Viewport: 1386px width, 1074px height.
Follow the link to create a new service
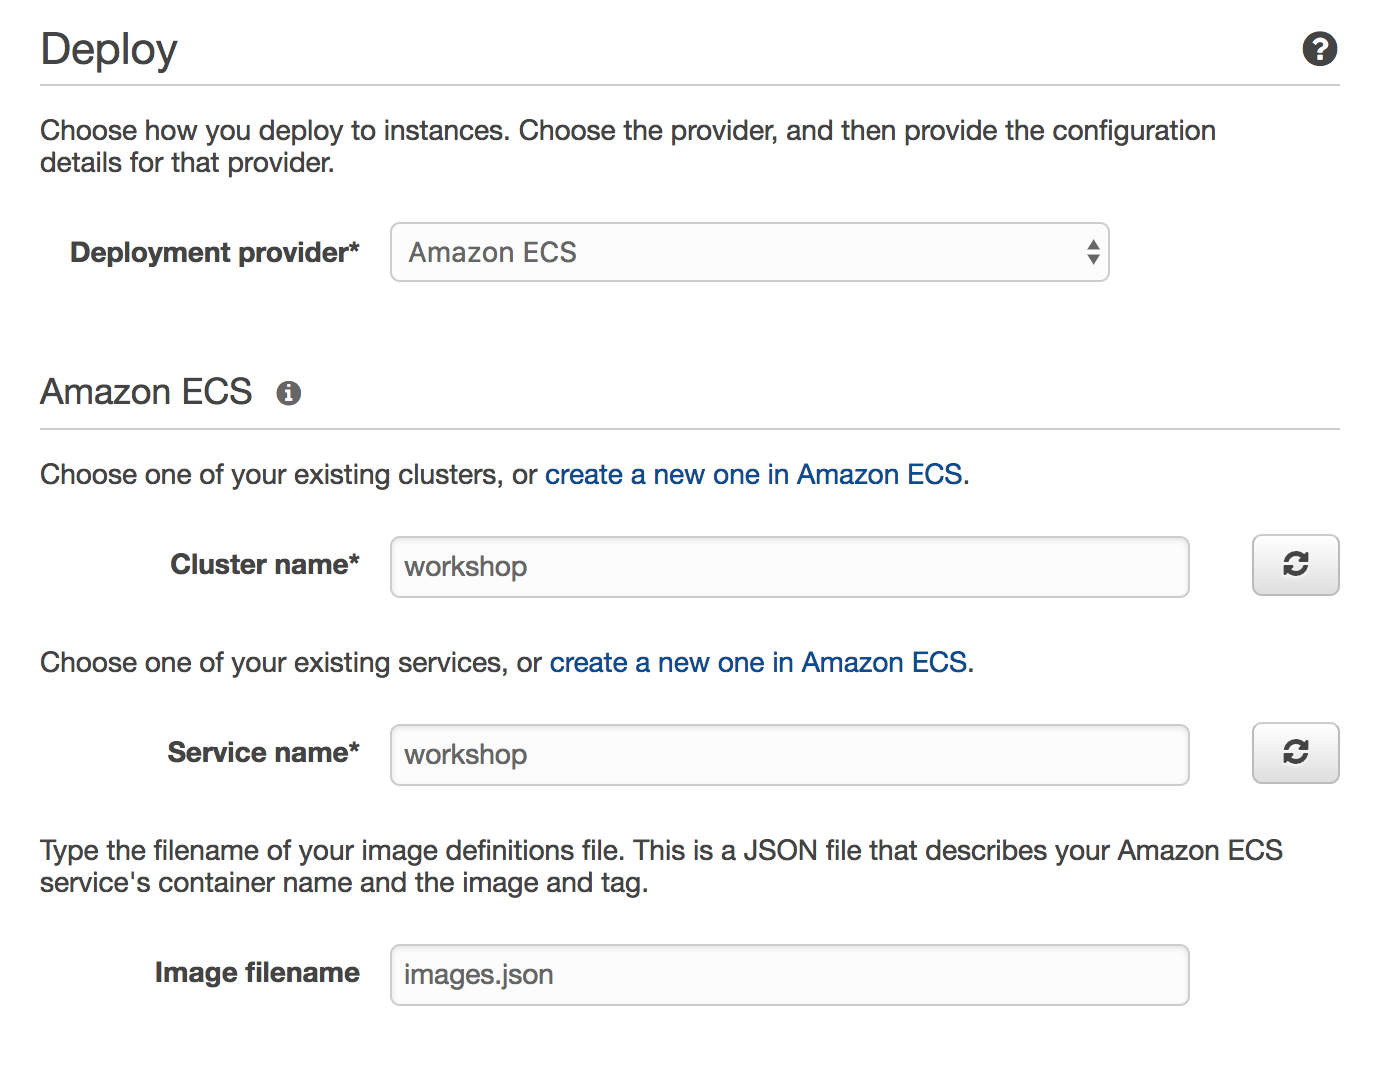click(759, 662)
